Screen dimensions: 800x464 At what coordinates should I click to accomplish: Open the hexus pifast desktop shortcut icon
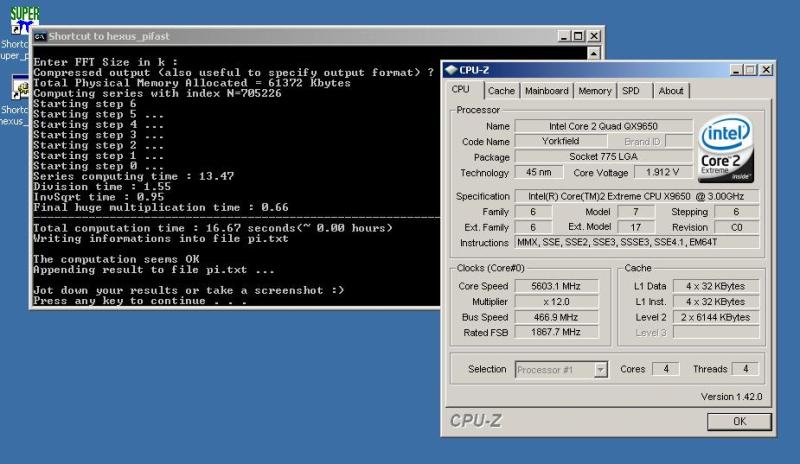[20, 88]
